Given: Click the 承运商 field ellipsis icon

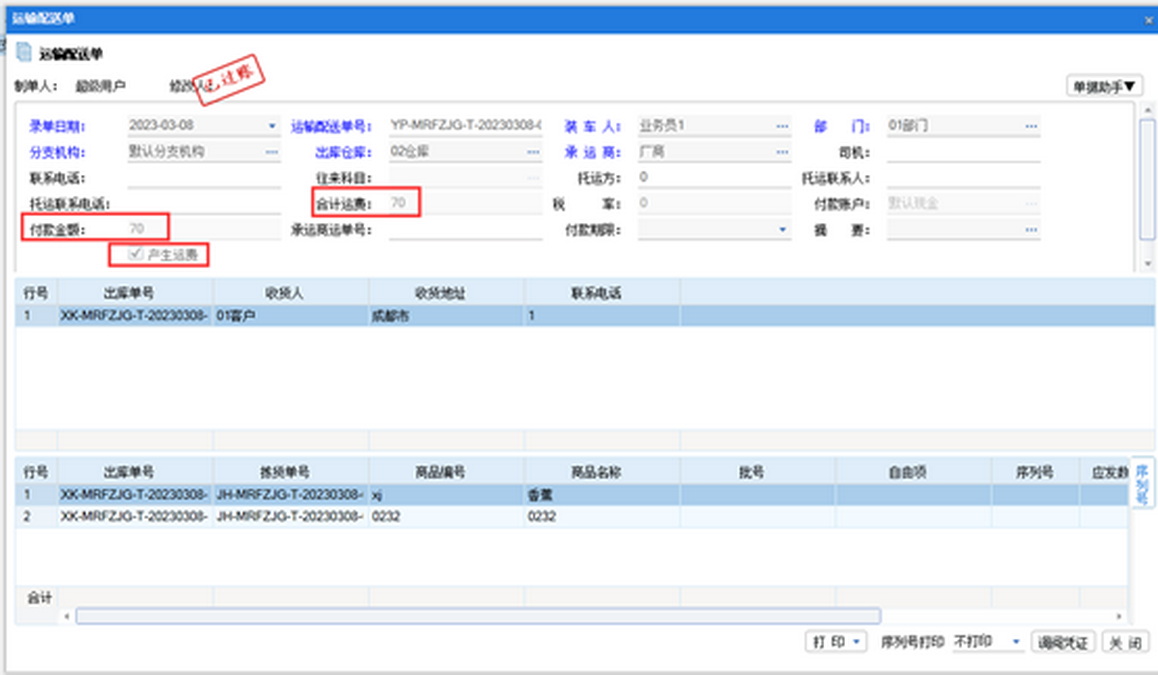Looking at the screenshot, I should click(x=782, y=152).
